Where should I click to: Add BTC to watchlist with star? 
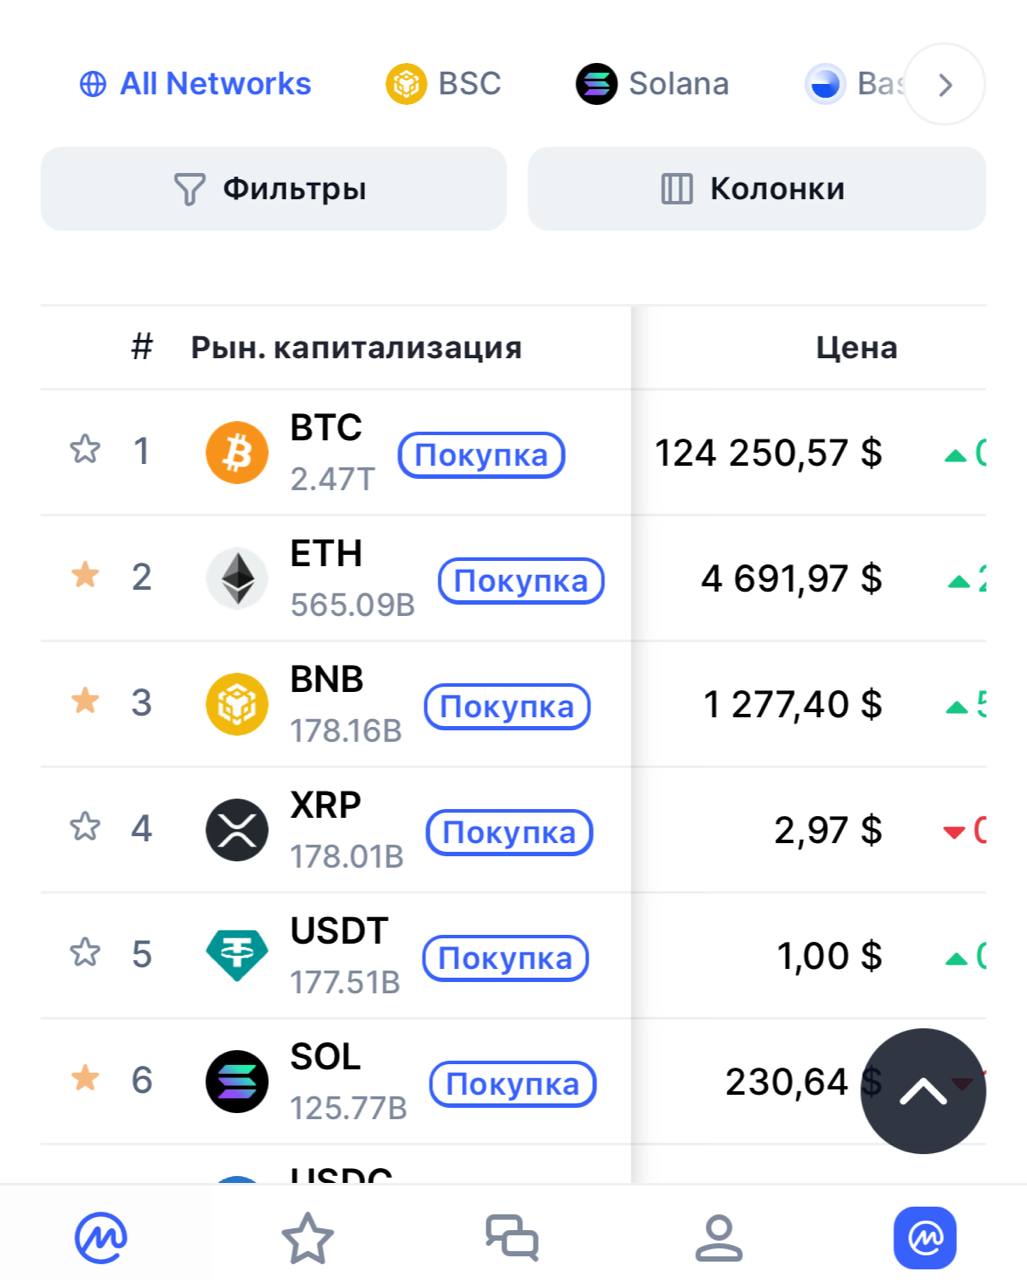[x=85, y=450]
